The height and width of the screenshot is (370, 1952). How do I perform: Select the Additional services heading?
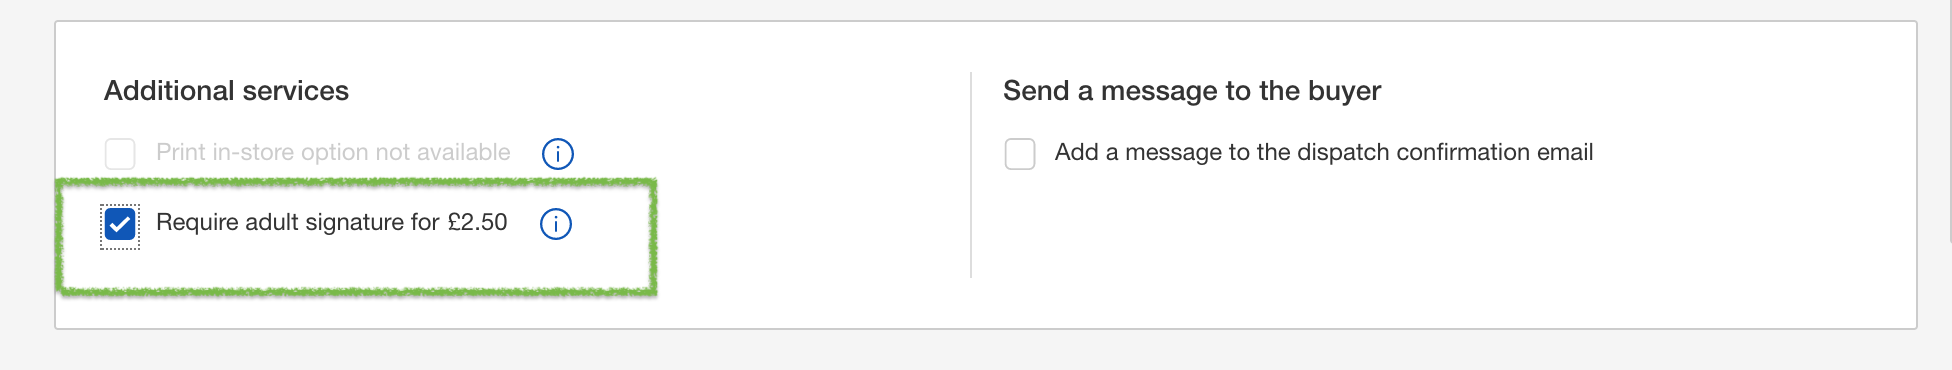coord(226,91)
